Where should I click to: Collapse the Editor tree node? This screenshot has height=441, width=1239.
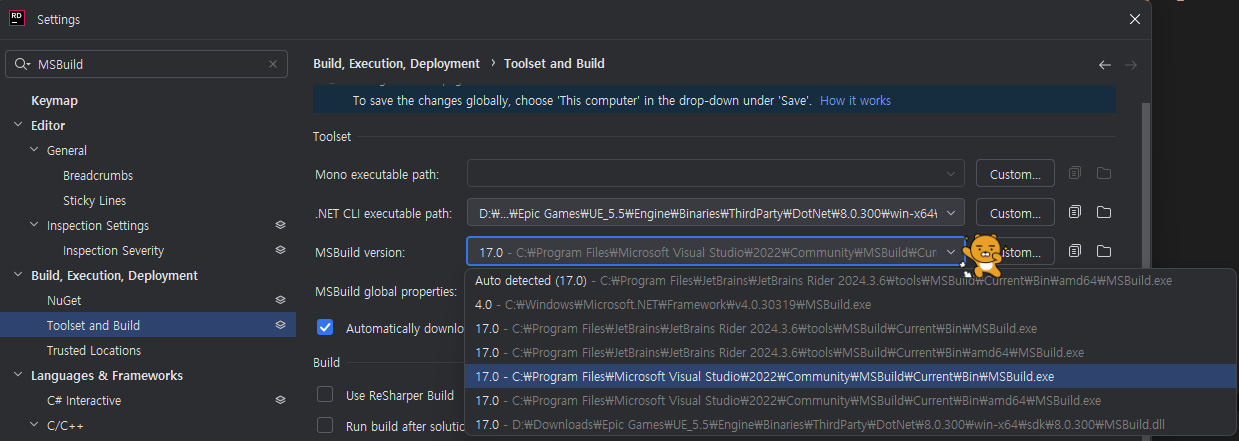(17, 126)
